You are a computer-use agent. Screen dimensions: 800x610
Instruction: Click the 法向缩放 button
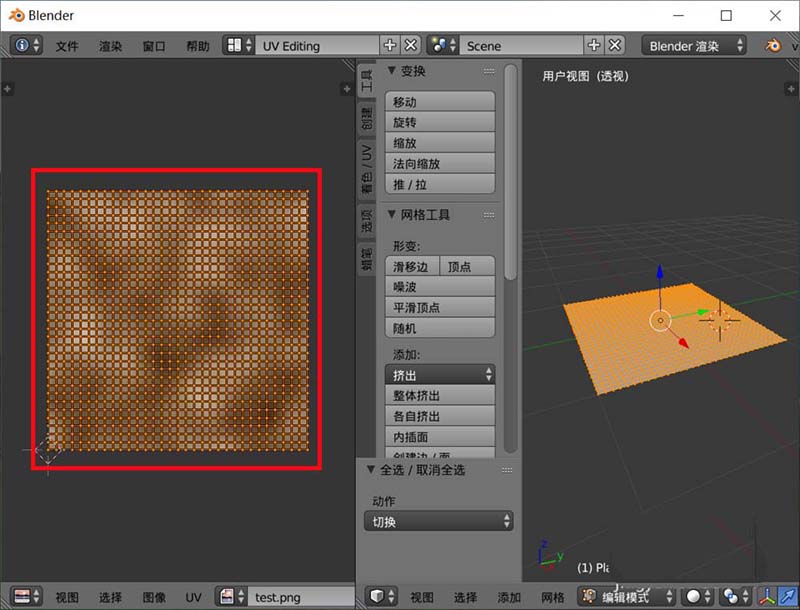point(440,163)
